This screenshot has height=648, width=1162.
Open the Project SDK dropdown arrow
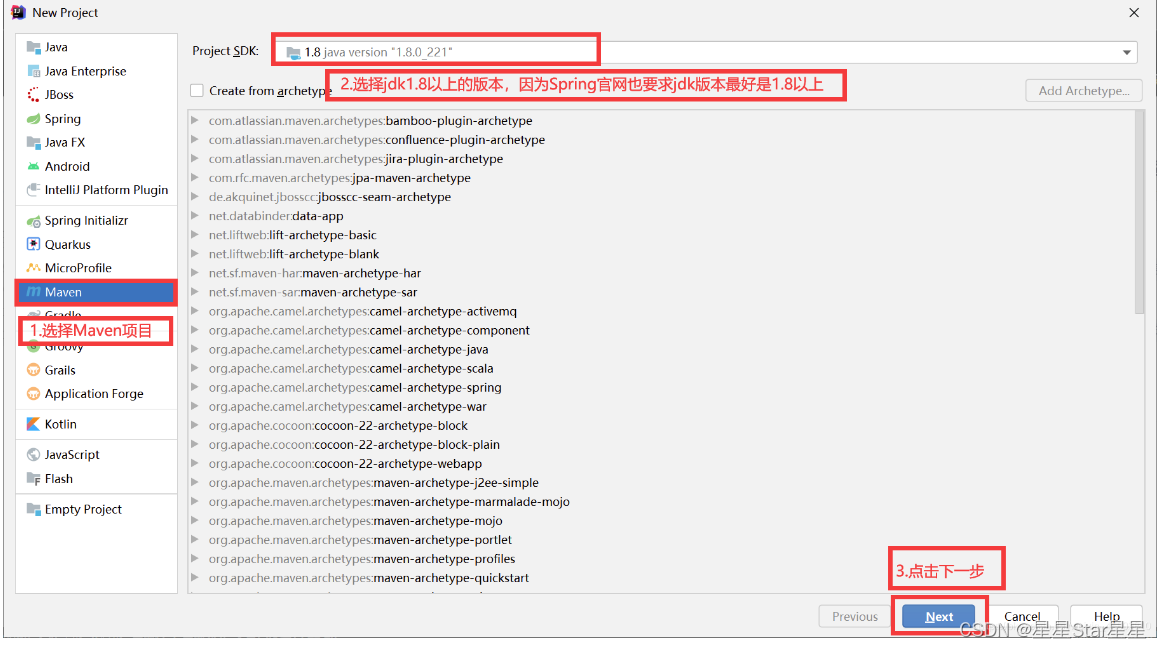[x=1126, y=53]
